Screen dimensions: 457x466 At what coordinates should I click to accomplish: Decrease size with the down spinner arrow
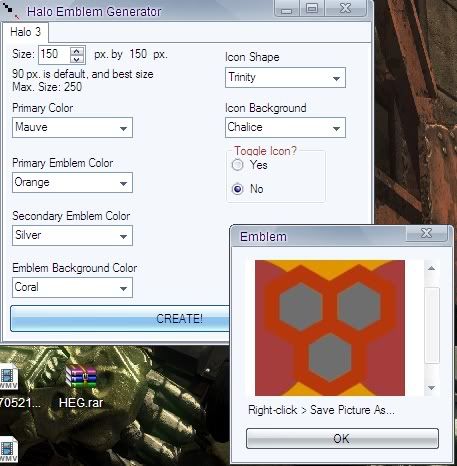click(77, 59)
